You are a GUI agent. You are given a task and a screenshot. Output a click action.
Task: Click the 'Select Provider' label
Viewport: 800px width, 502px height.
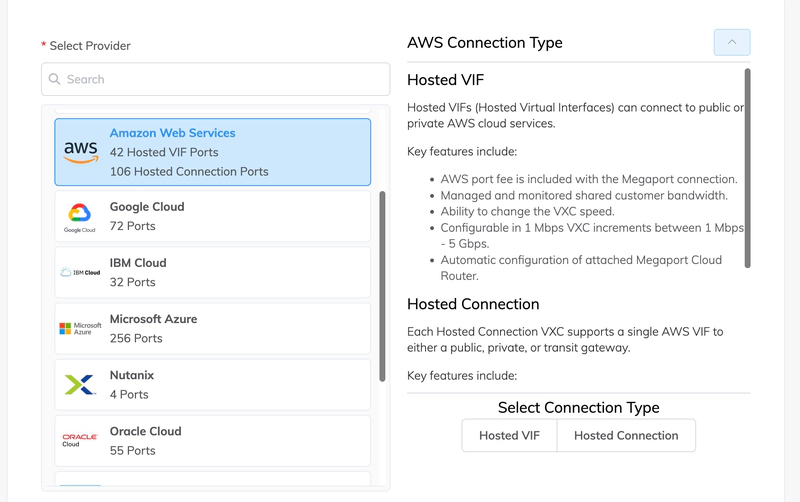click(90, 46)
